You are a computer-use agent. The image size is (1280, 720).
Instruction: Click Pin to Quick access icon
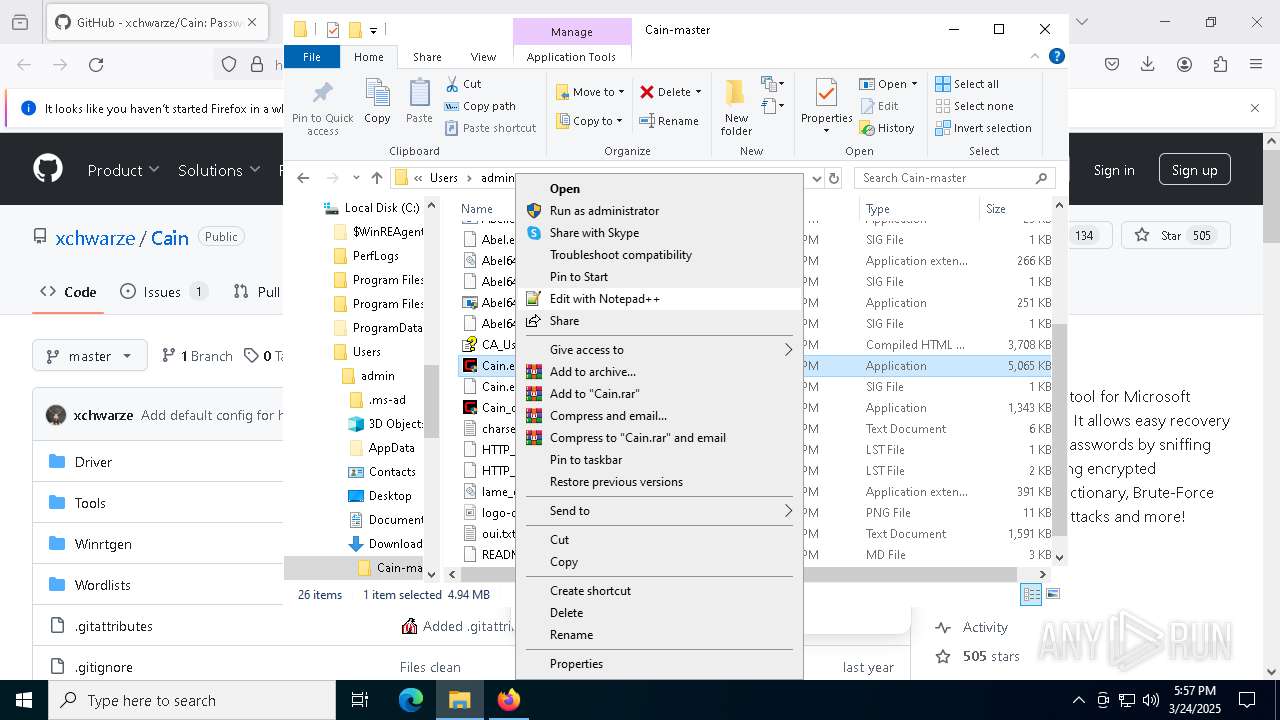[x=322, y=107]
